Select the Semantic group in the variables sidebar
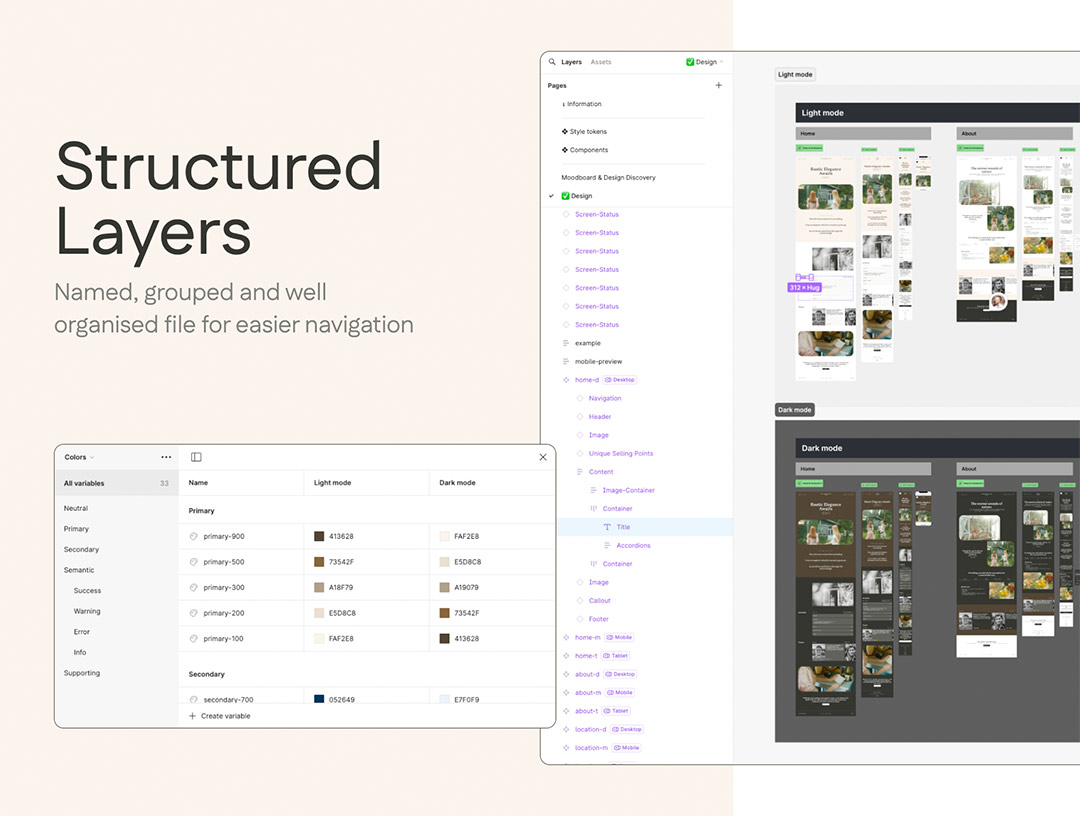Screen dimensions: 1080x816 tap(79, 570)
